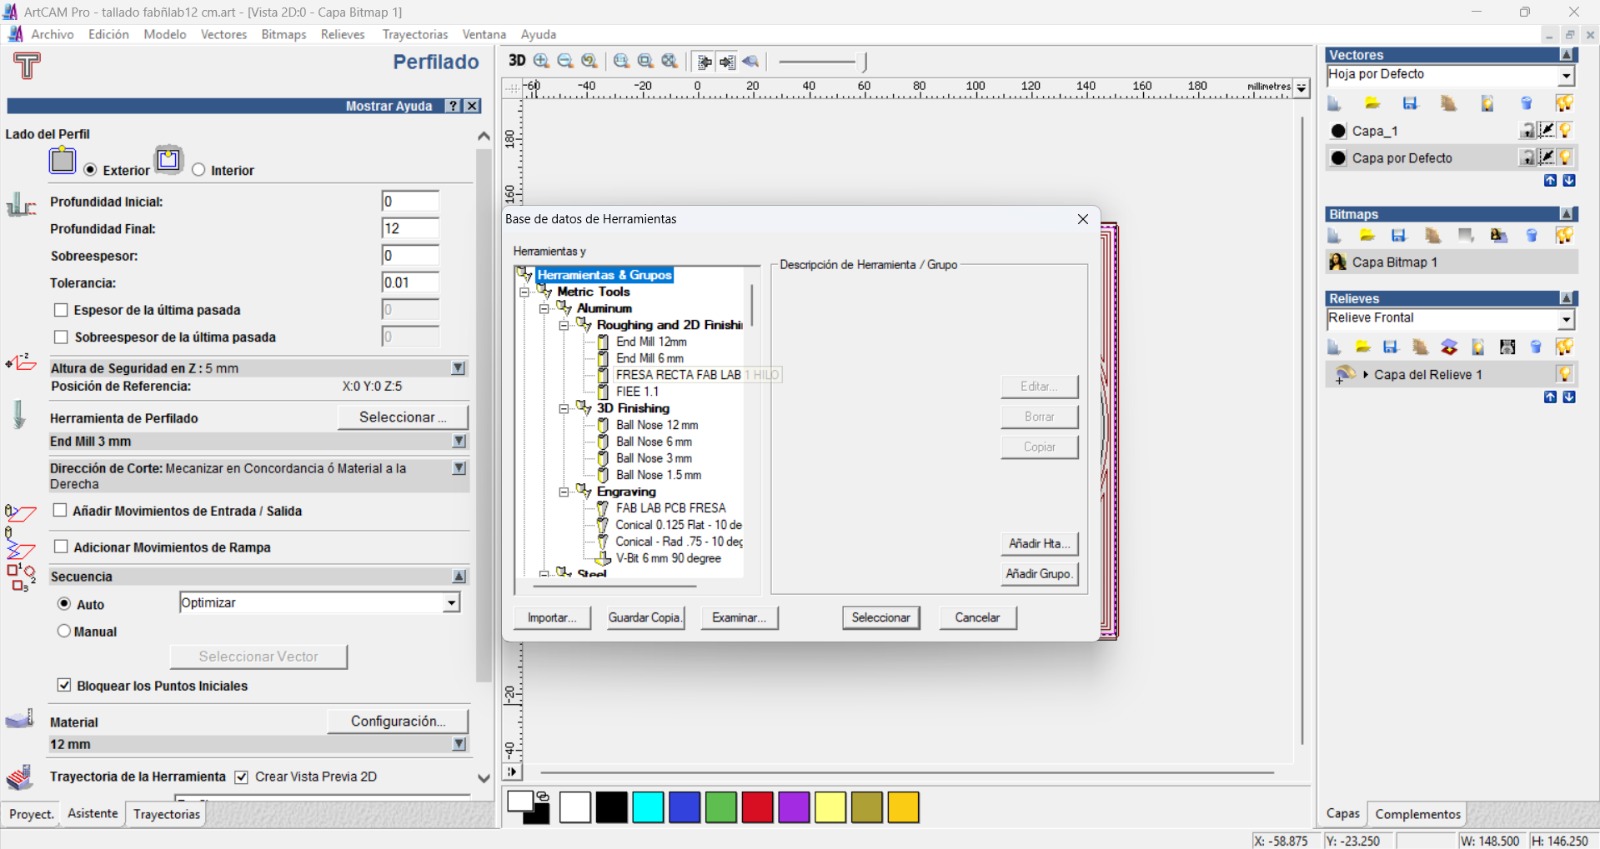The width and height of the screenshot is (1600, 849).
Task: Open the Trayectorias menu
Action: pyautogui.click(x=415, y=34)
